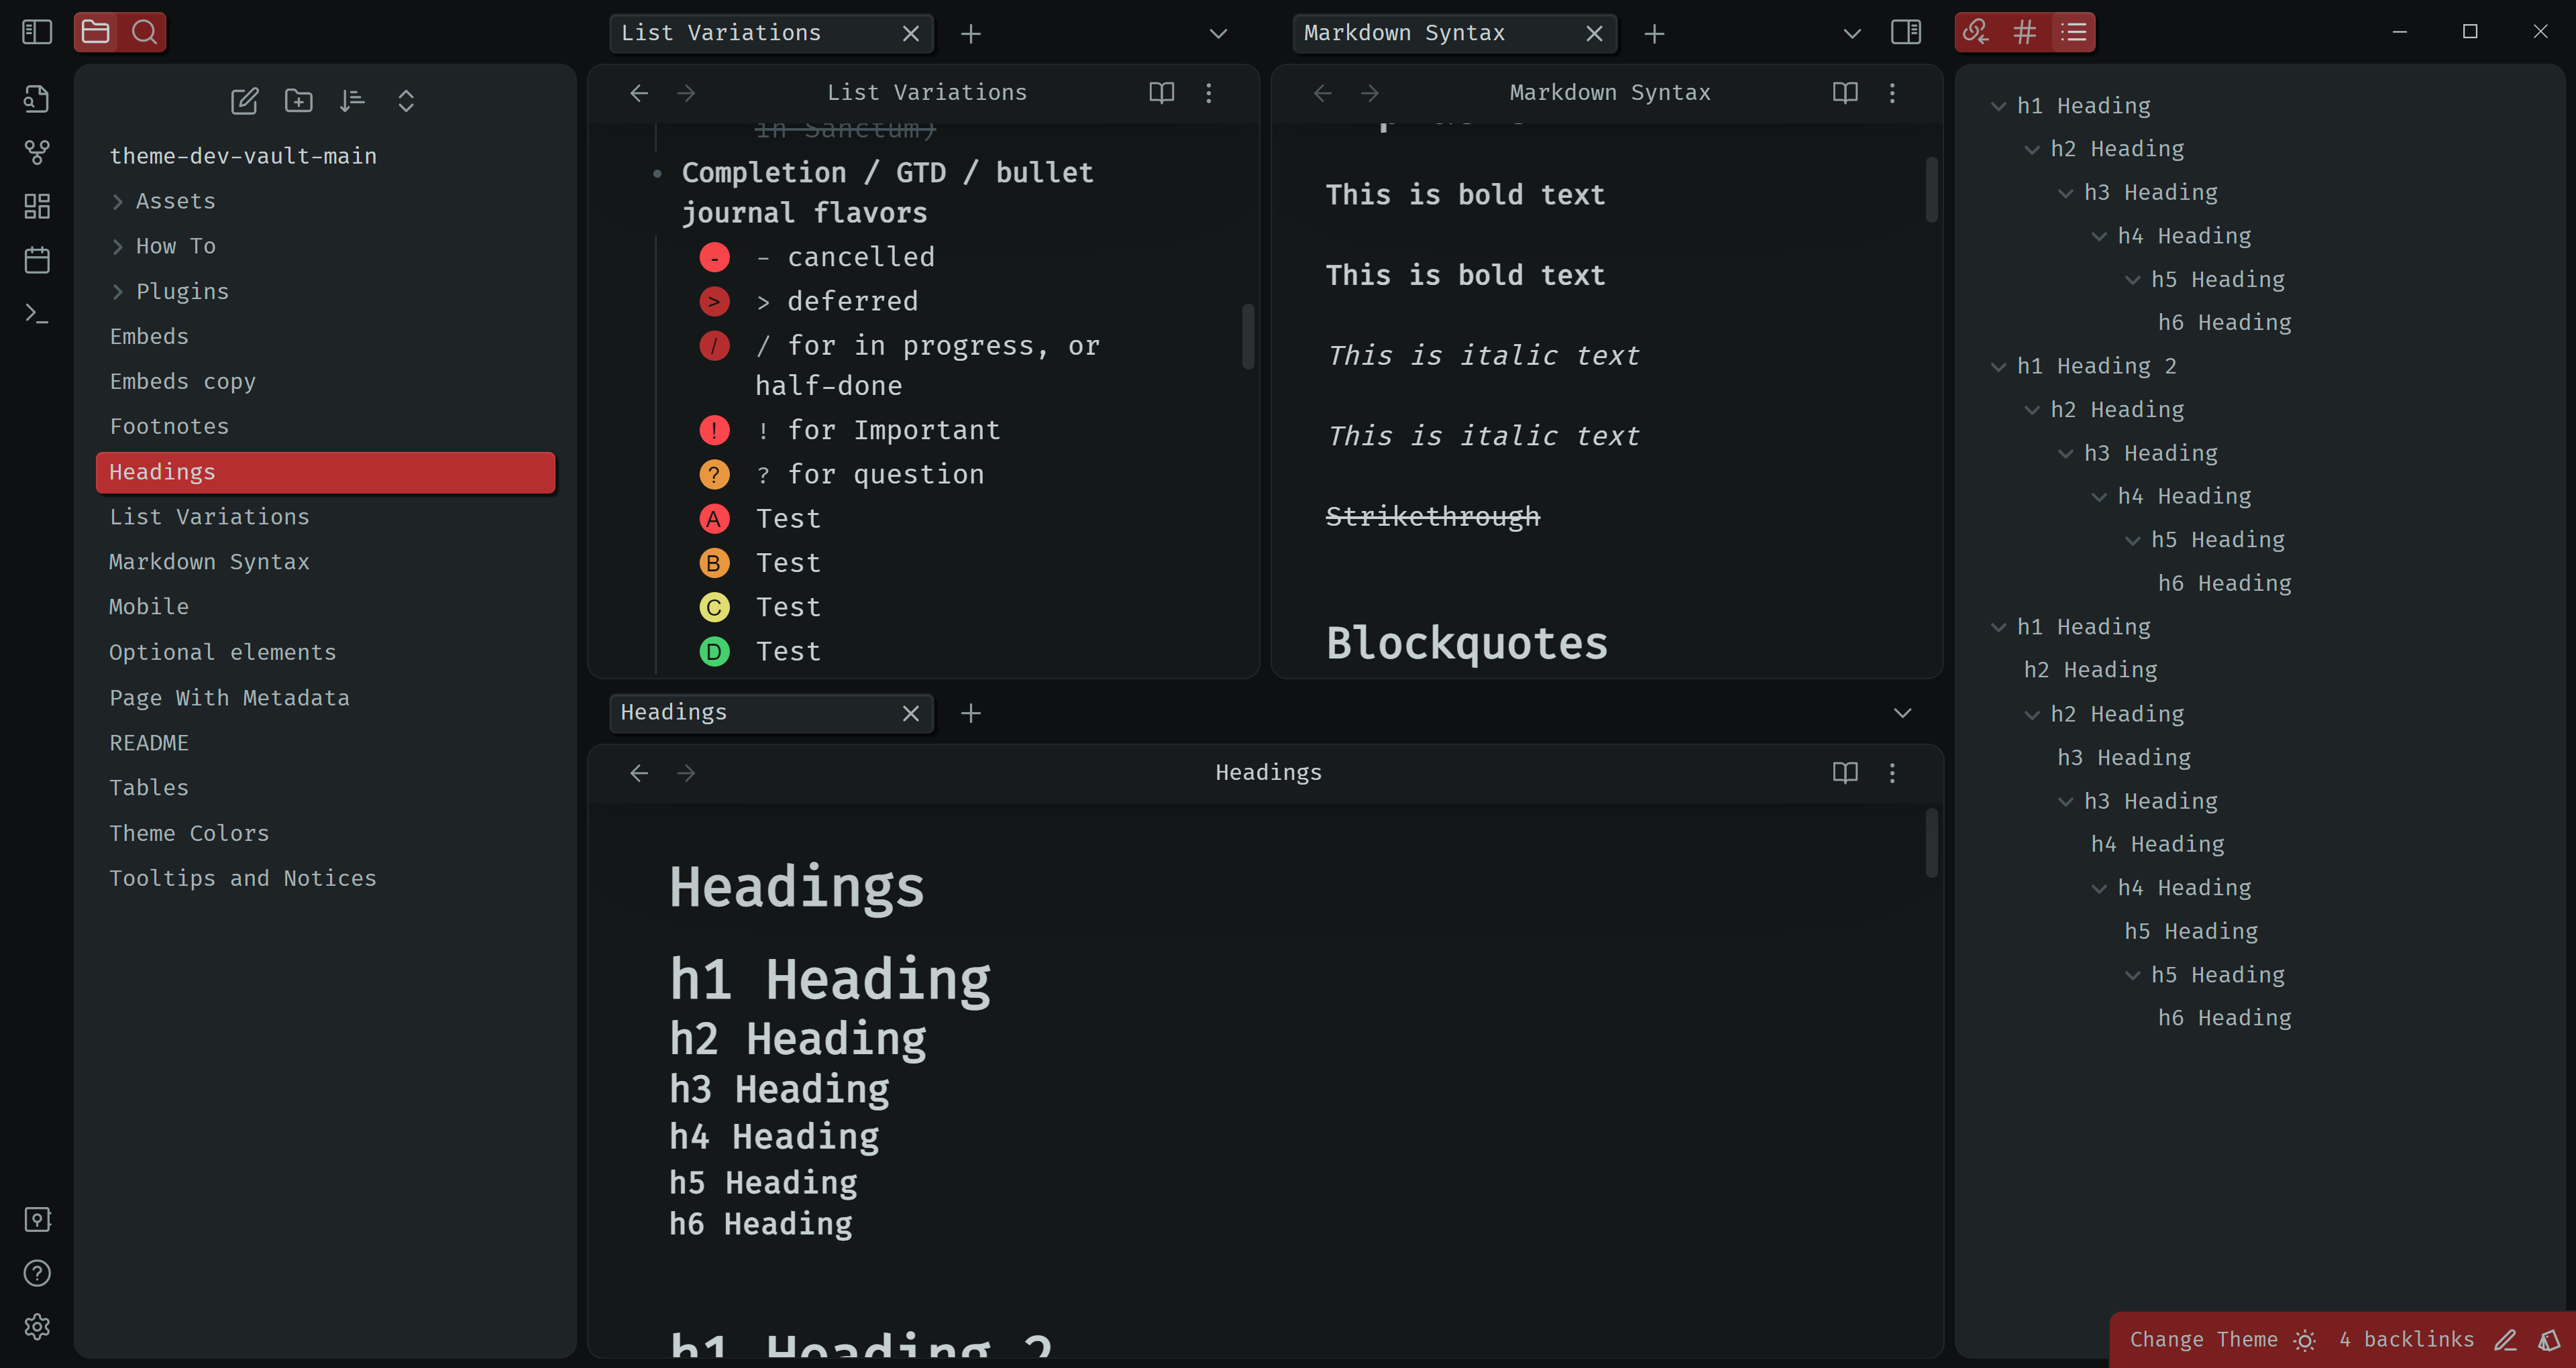Toggle the 'for Important' task checkbox
Image resolution: width=2576 pixels, height=1368 pixels.
pos(714,430)
